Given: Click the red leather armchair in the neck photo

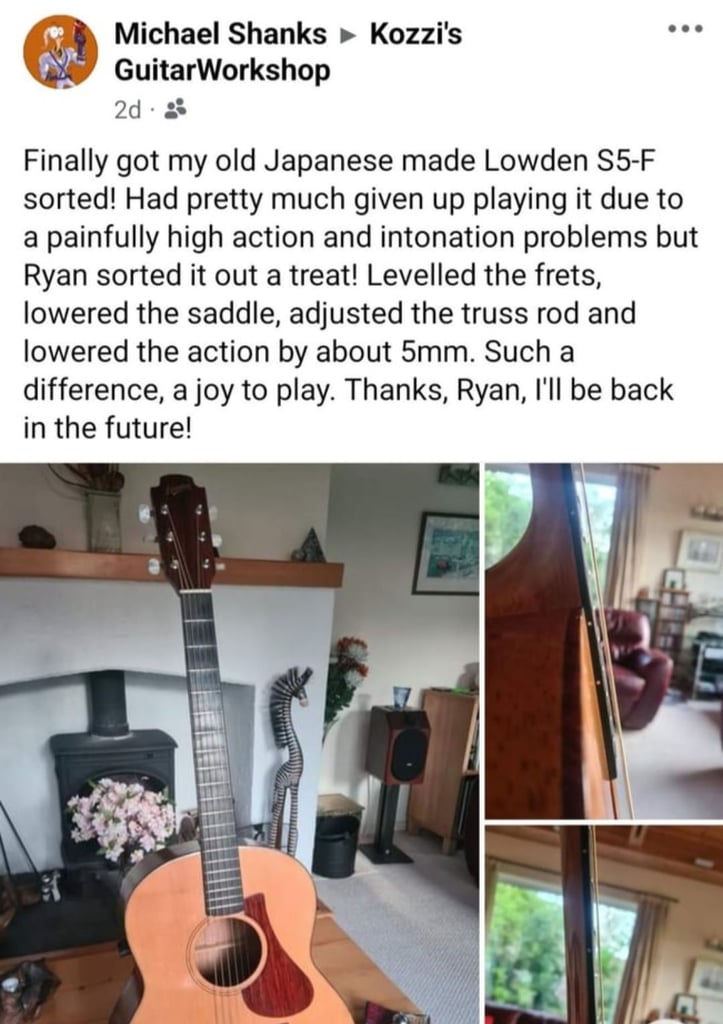Looking at the screenshot, I should coord(637,667).
